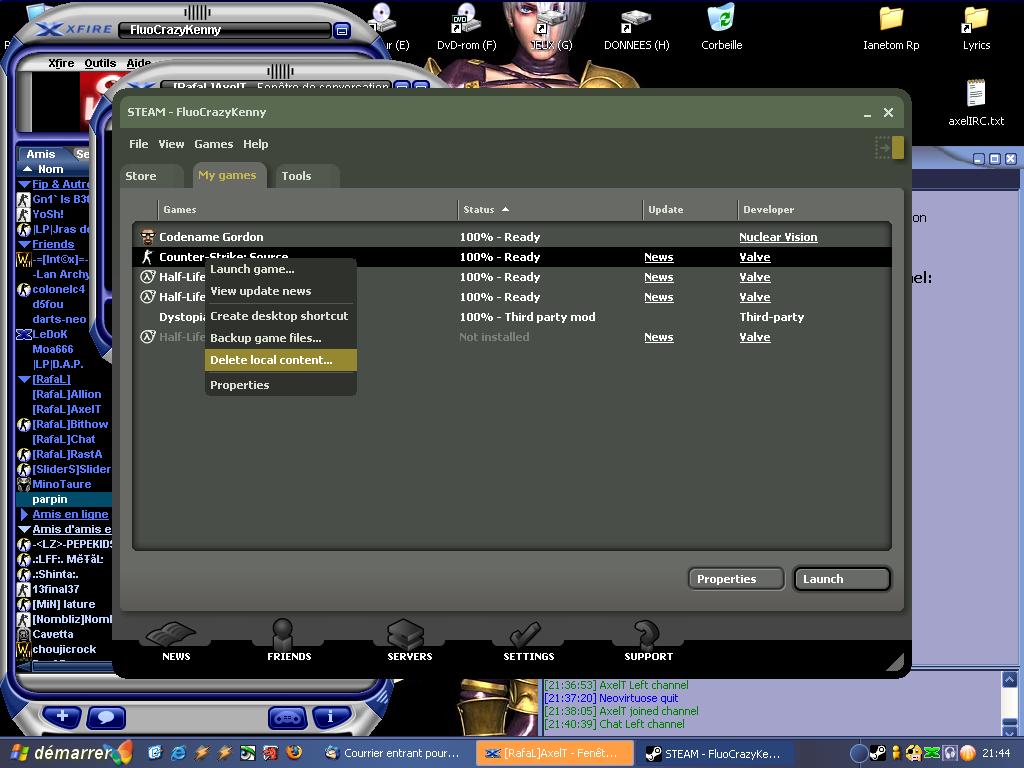Switch to the Tools tab
1024x768 pixels.
point(308,176)
